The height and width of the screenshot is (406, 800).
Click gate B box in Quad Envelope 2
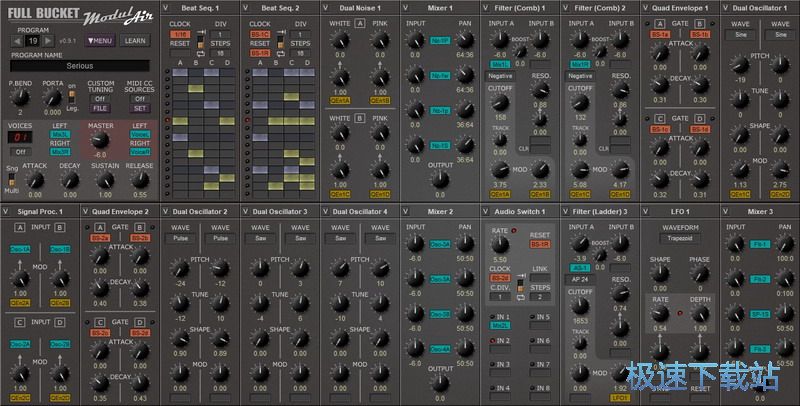point(140,227)
